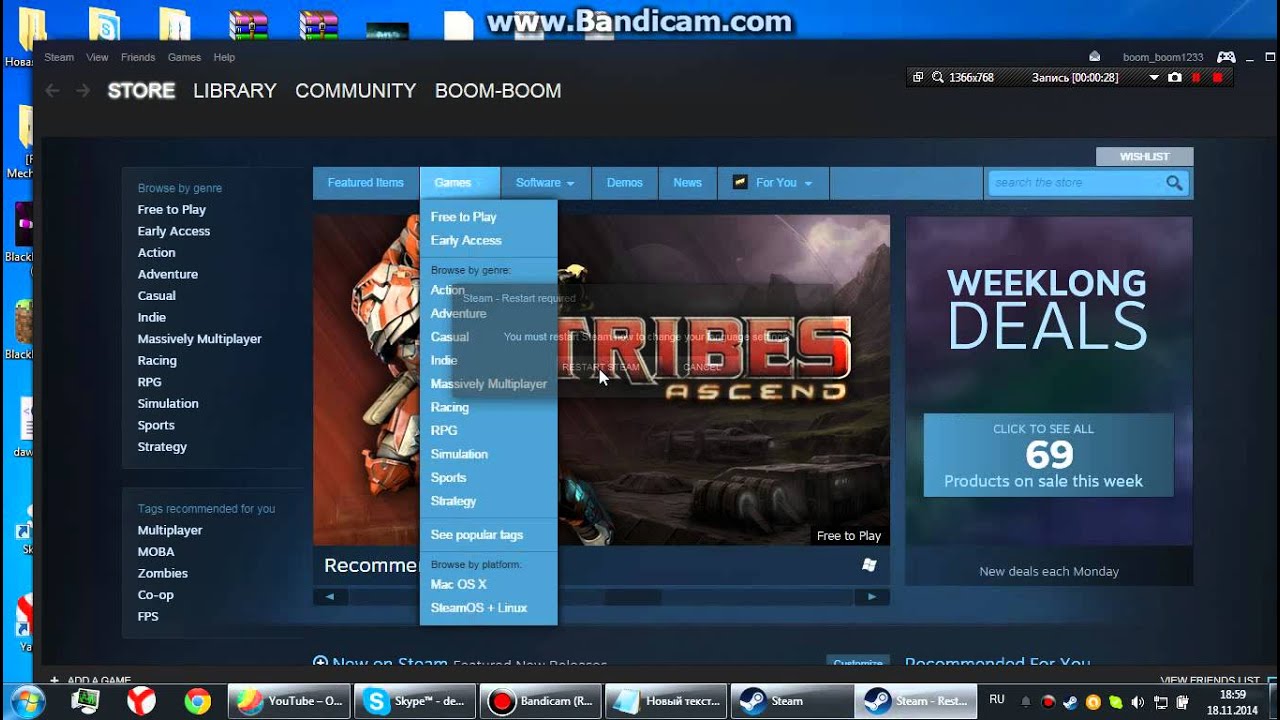Click the Windows platform icon under Tribes banner
Screen dimensions: 1280x720
(x=869, y=565)
